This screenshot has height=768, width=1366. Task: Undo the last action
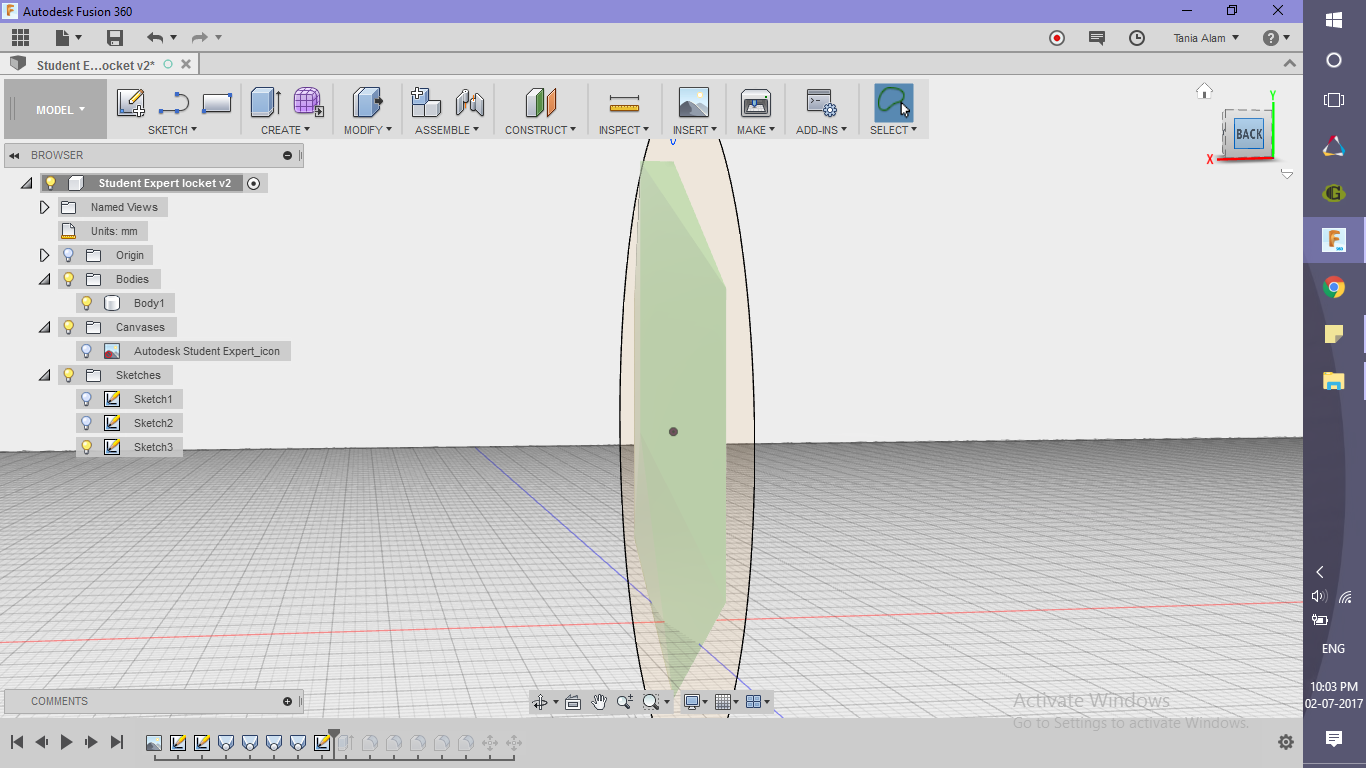pos(155,38)
